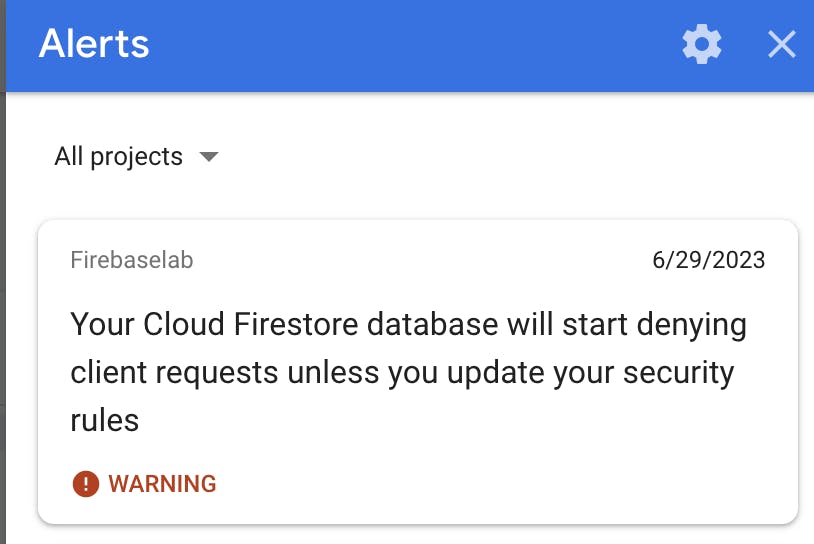Click the line reading client requests unless you update

tap(402, 373)
